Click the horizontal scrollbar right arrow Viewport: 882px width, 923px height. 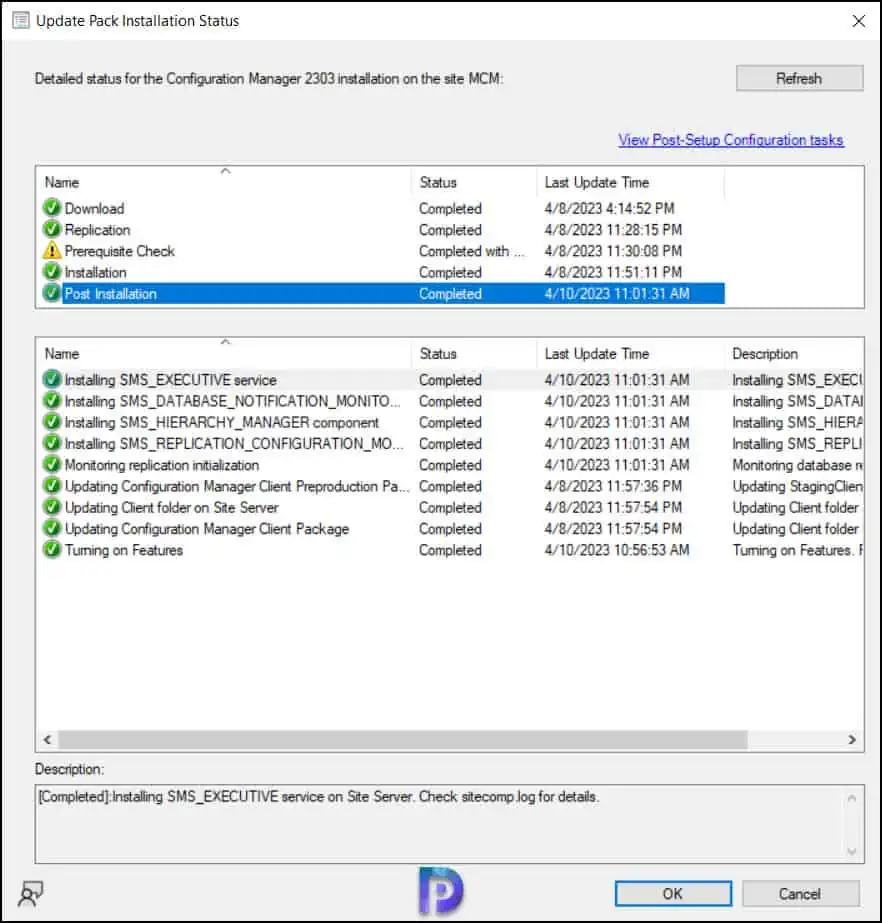[852, 739]
